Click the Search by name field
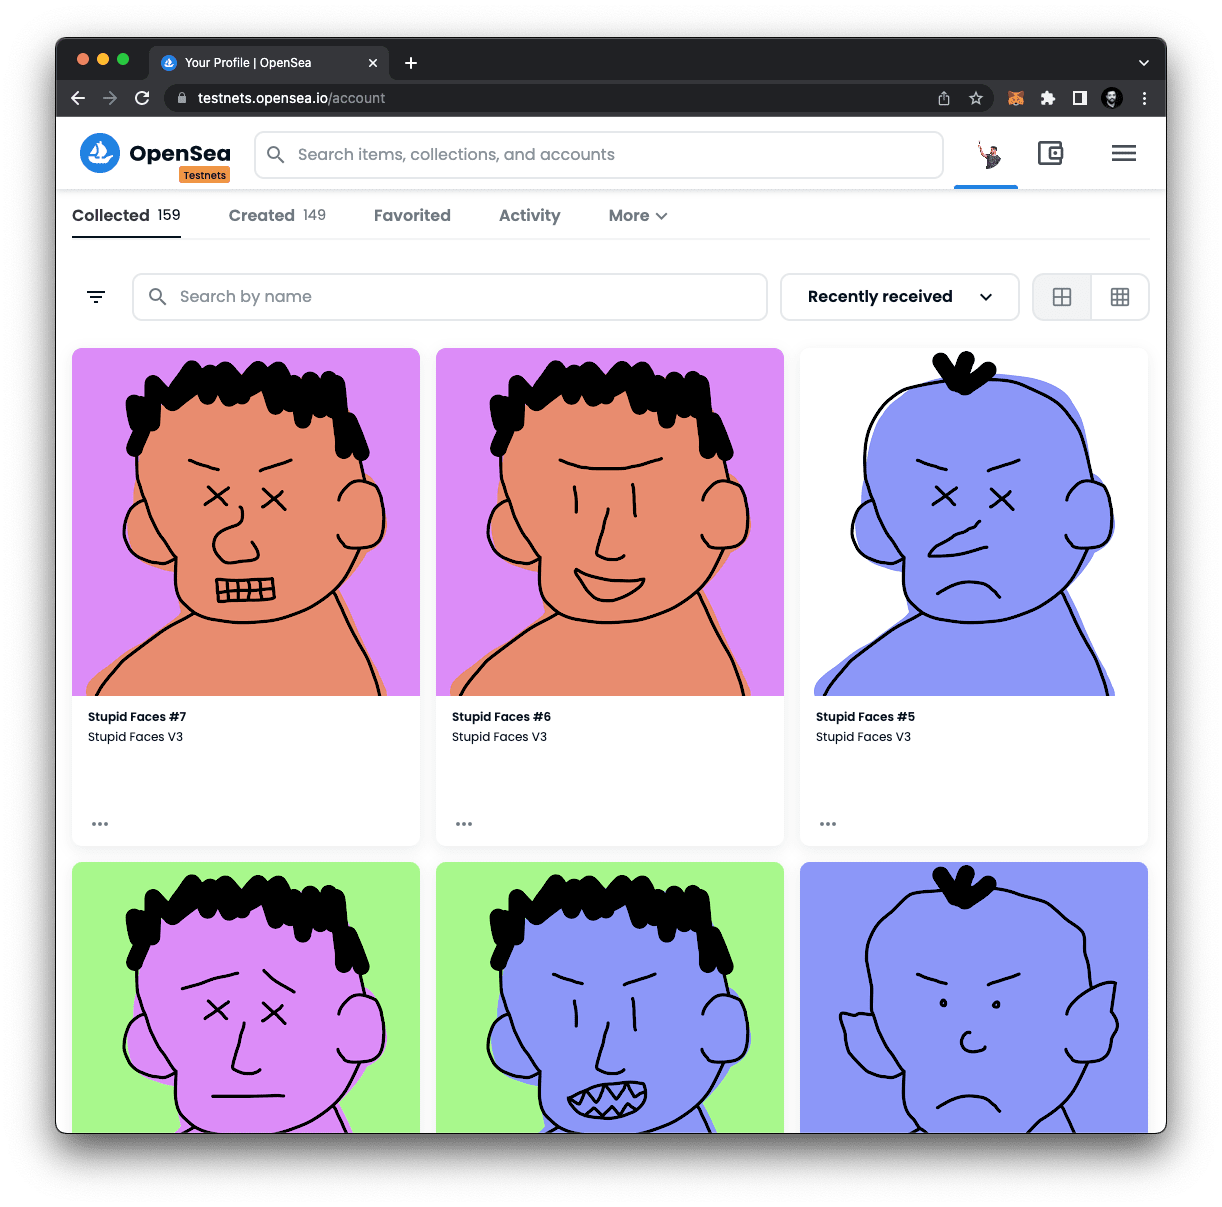1222x1207 pixels. 450,297
